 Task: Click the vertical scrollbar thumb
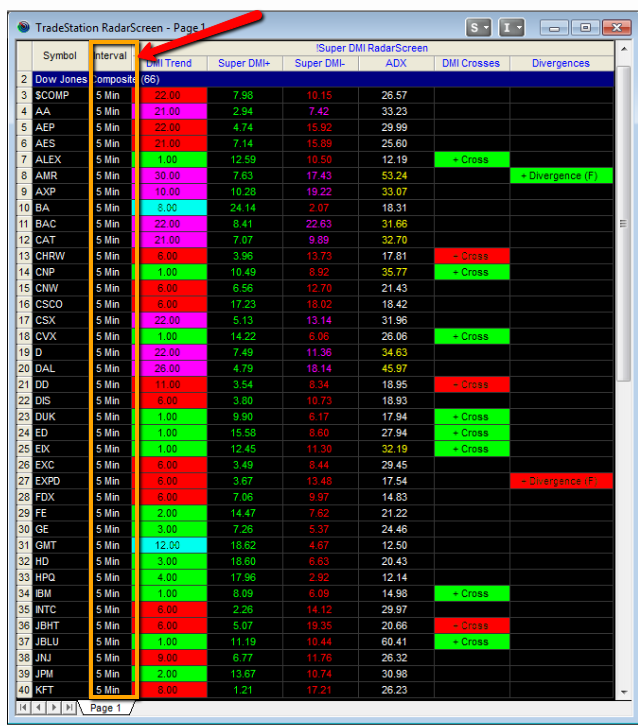pos(624,224)
